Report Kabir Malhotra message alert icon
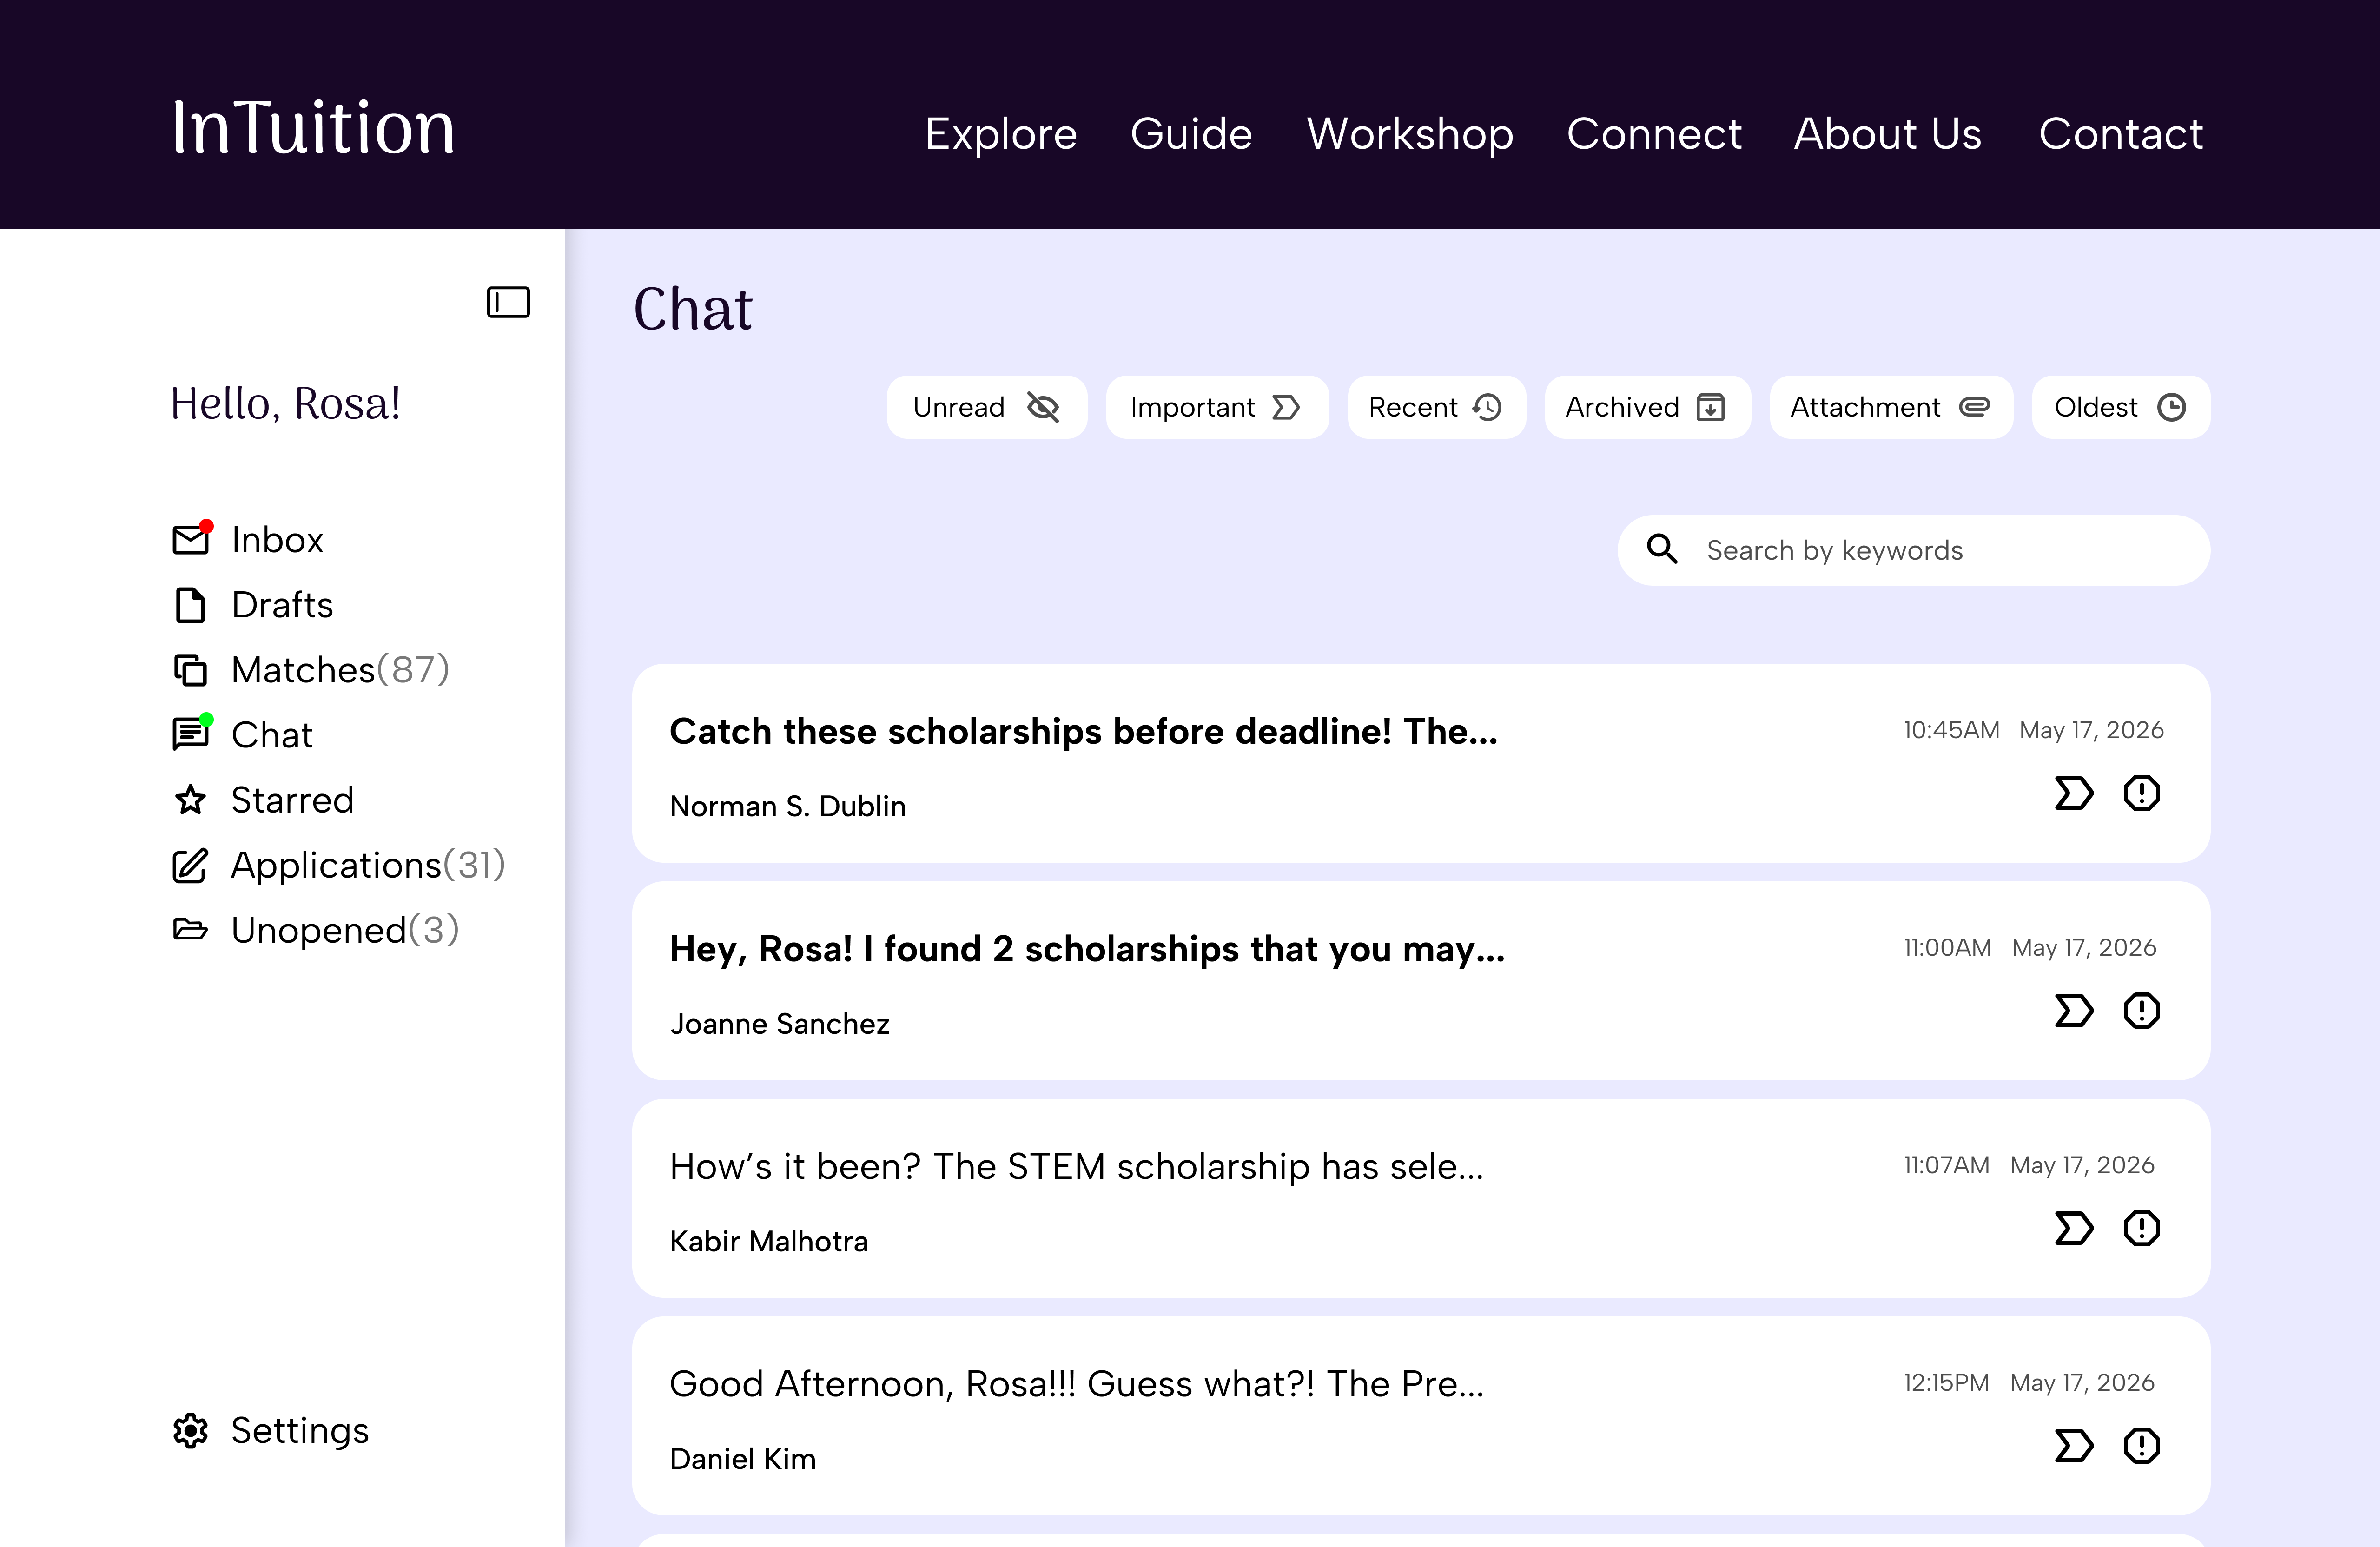This screenshot has height=1547, width=2380. pyautogui.click(x=2142, y=1228)
